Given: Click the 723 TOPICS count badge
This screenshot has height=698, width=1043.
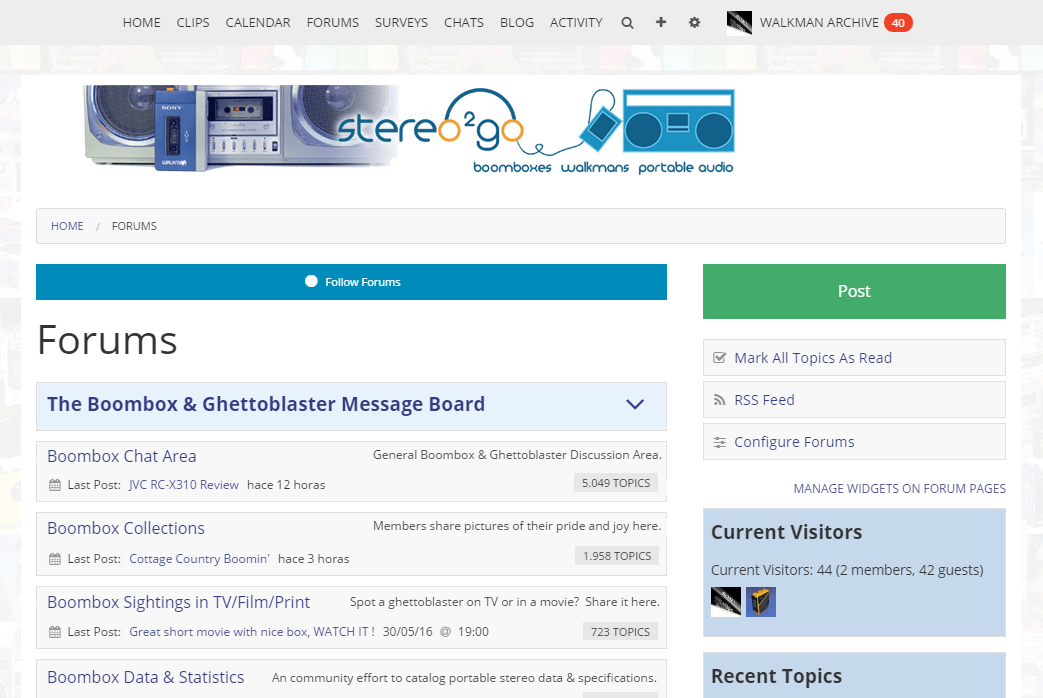Looking at the screenshot, I should [621, 632].
